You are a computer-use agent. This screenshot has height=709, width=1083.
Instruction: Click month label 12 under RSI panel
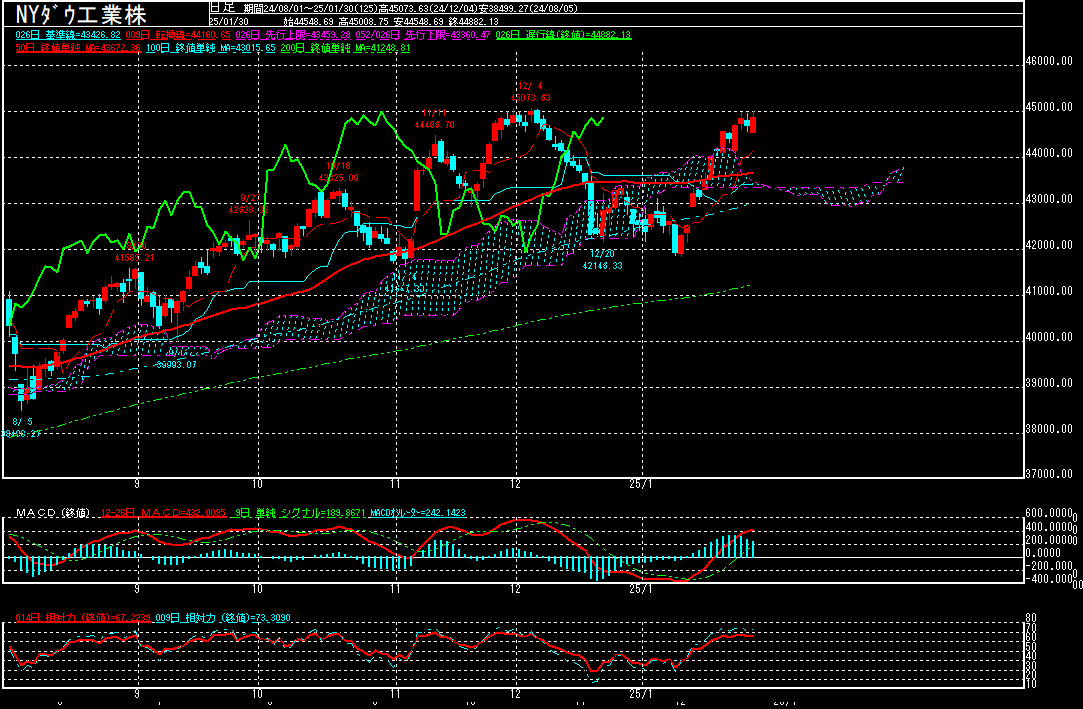click(515, 694)
